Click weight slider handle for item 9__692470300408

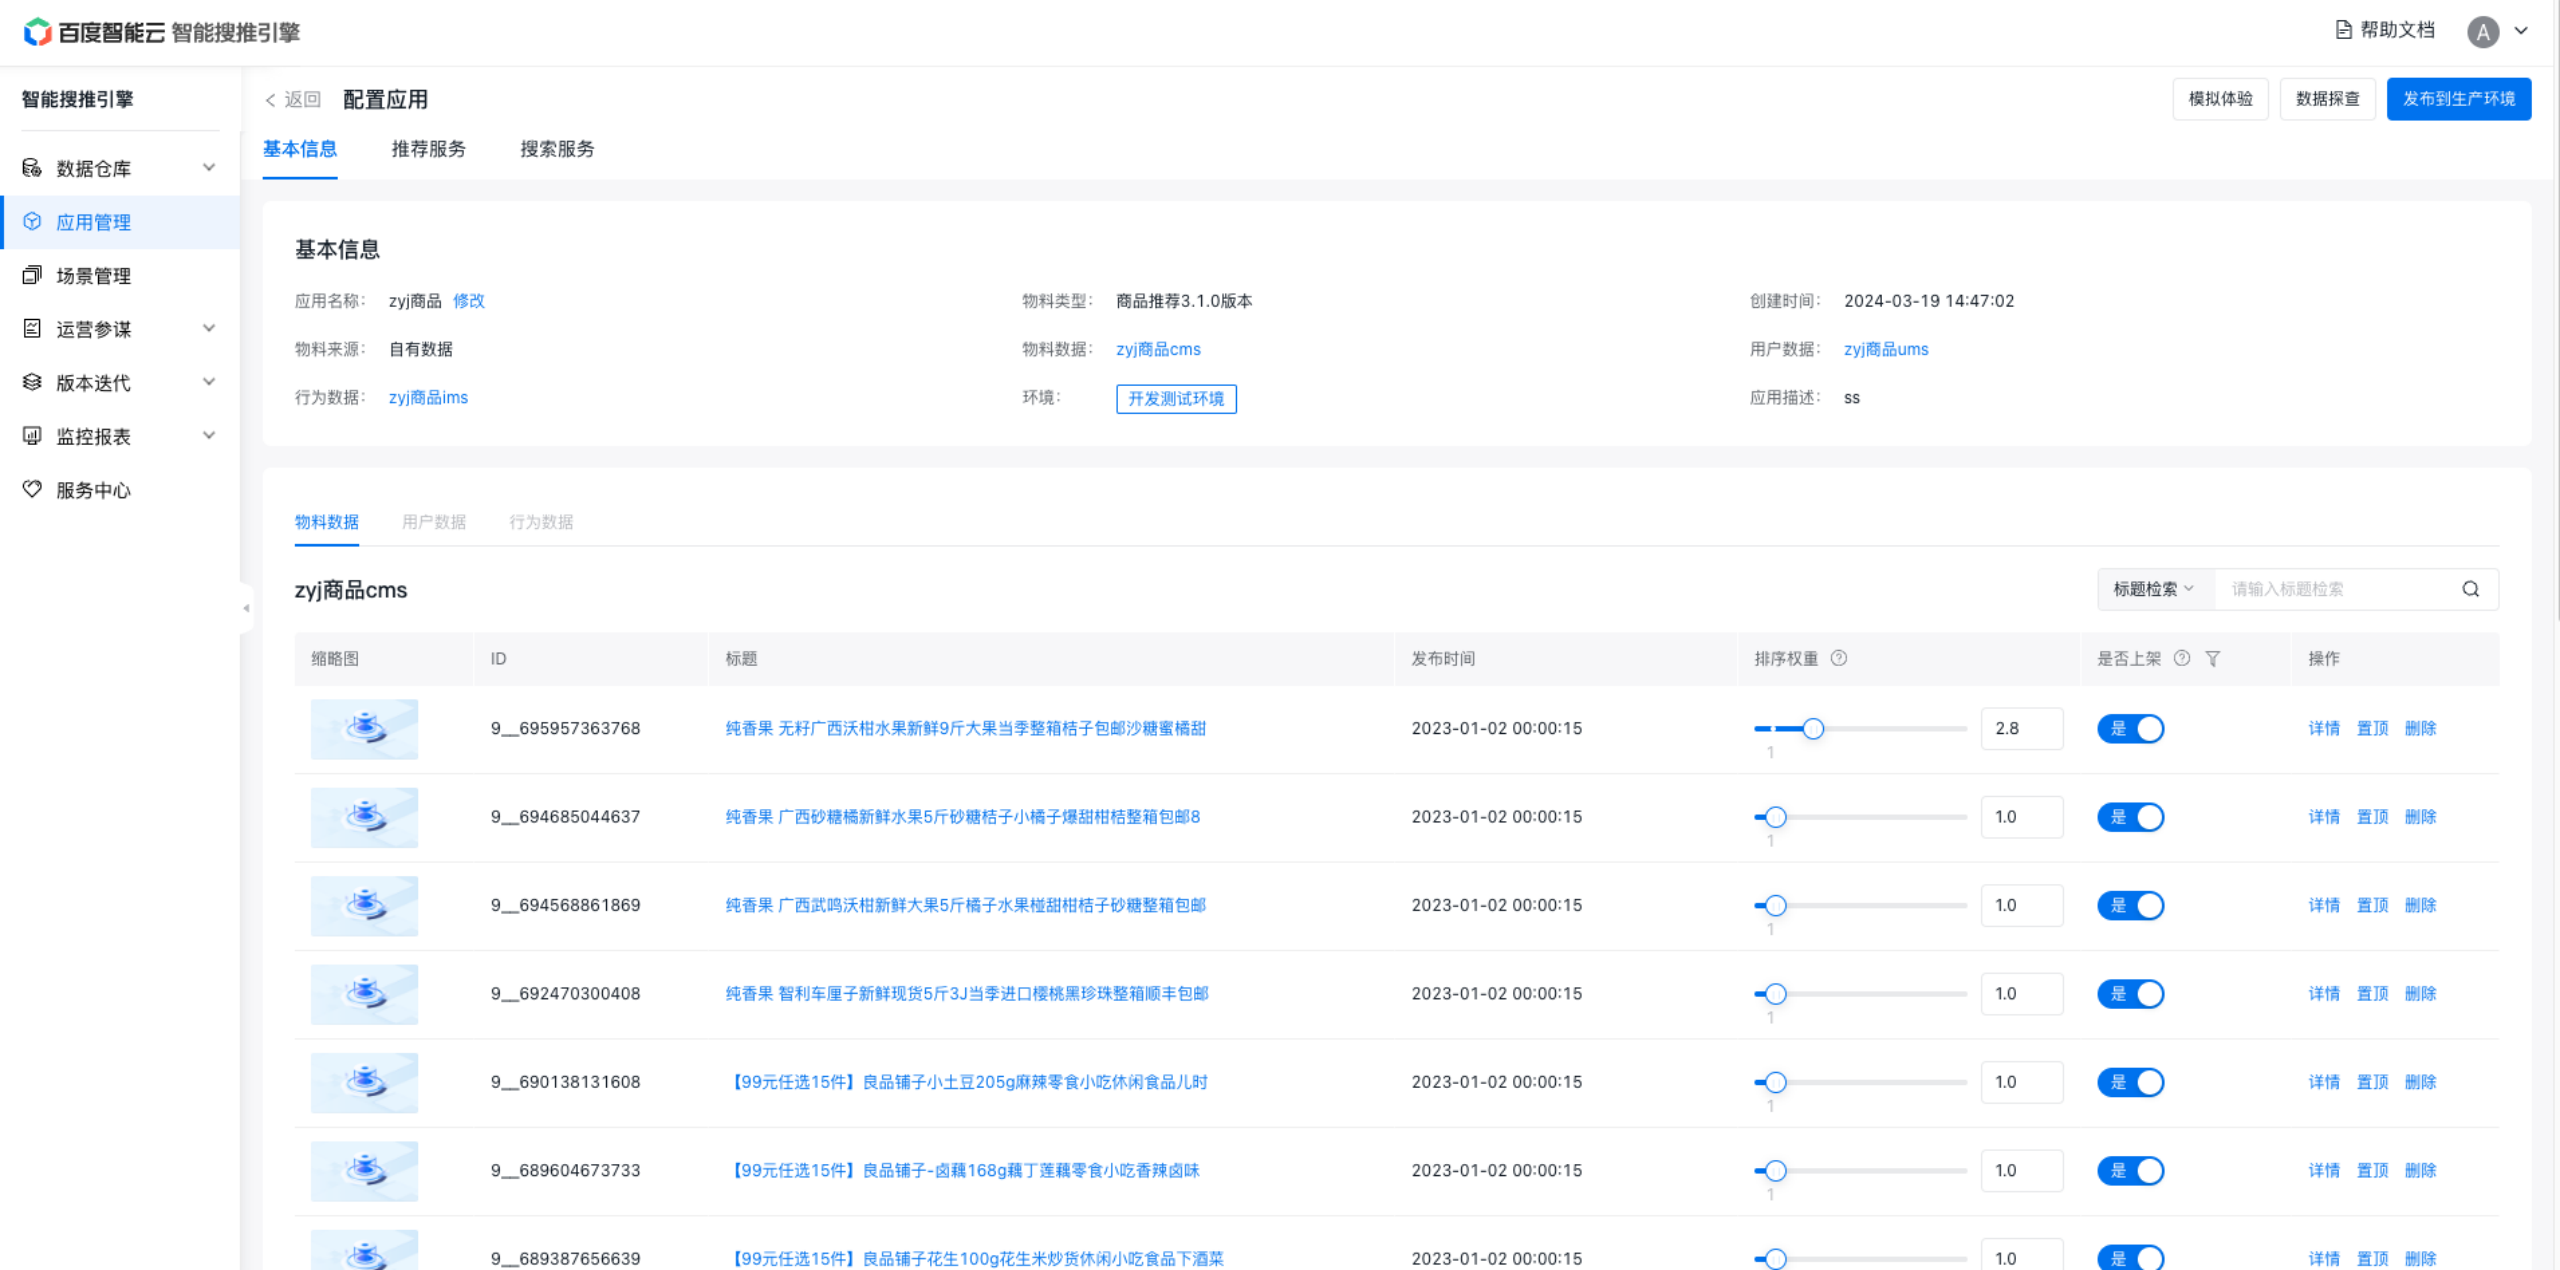1776,994
